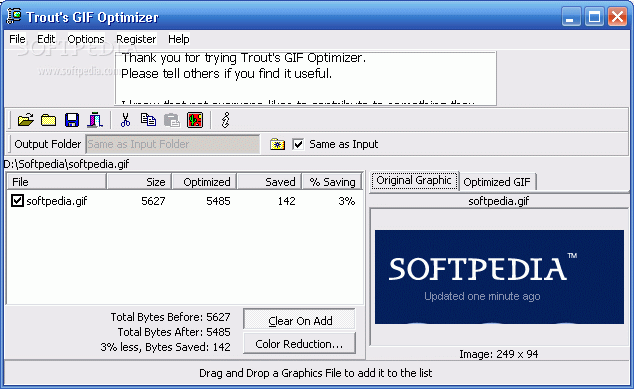This screenshot has width=634, height=389.
Task: Open the Help menu
Action: (x=179, y=39)
